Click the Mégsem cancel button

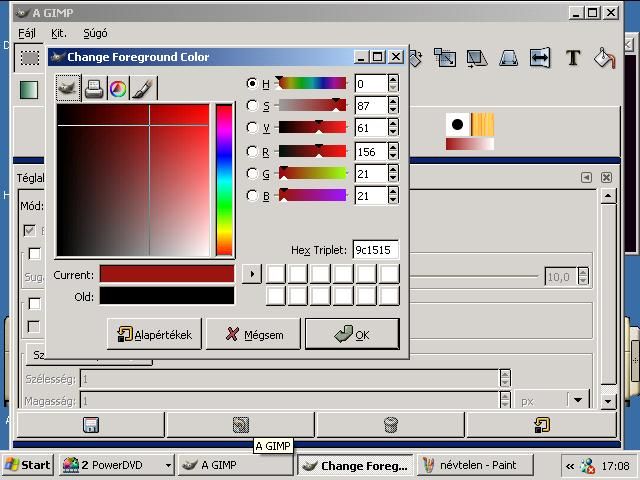pyautogui.click(x=253, y=335)
